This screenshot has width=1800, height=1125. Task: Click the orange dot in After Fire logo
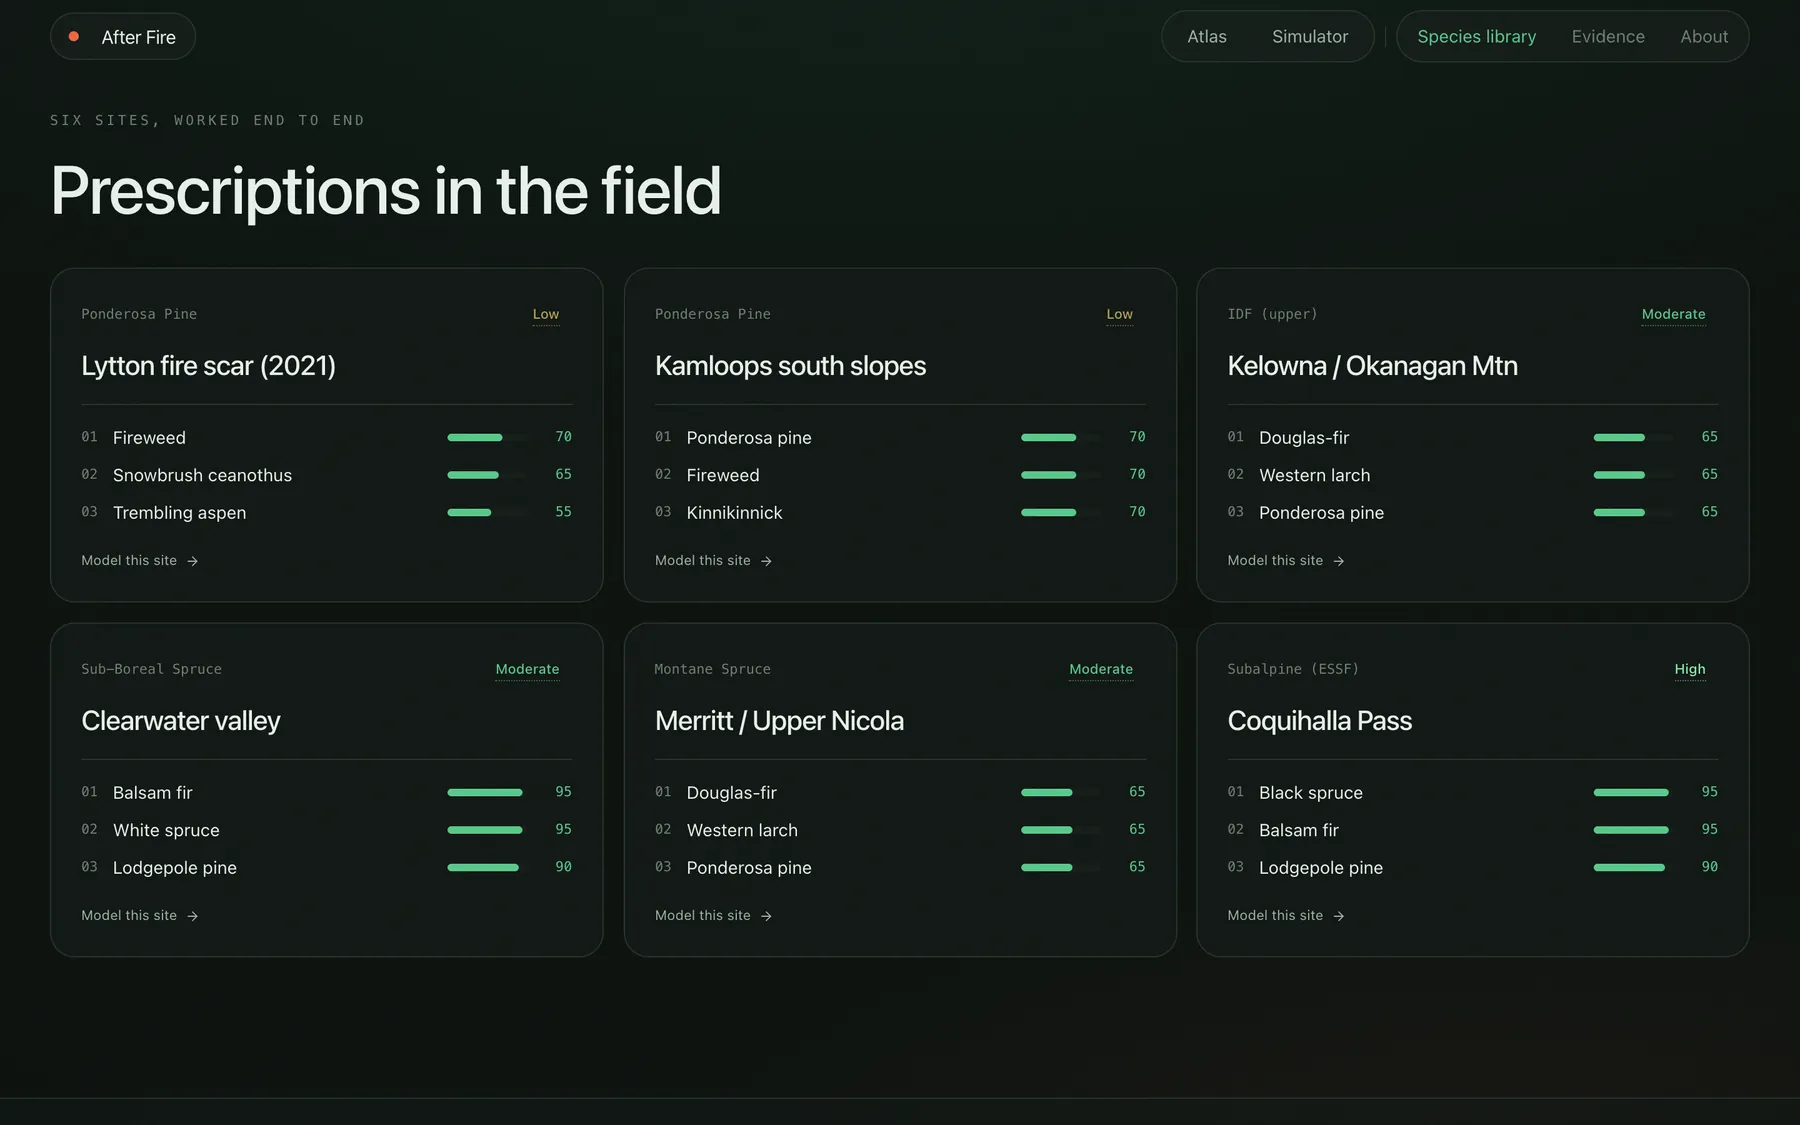(74, 37)
